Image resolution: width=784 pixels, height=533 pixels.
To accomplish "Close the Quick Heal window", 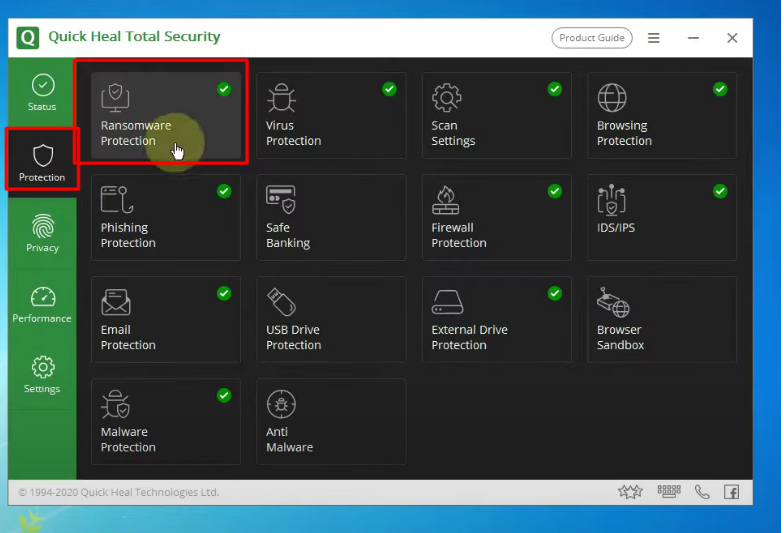I will point(732,38).
